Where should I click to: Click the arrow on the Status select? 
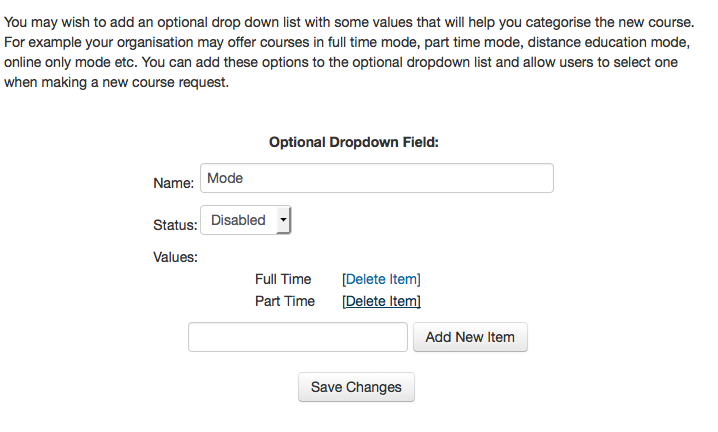point(283,219)
